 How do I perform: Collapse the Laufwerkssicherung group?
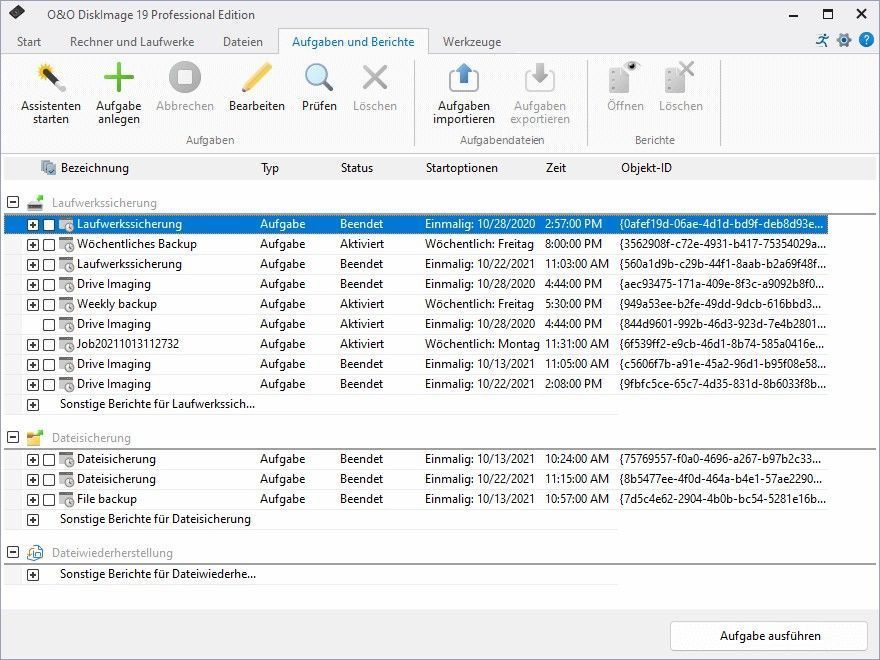pyautogui.click(x=13, y=202)
